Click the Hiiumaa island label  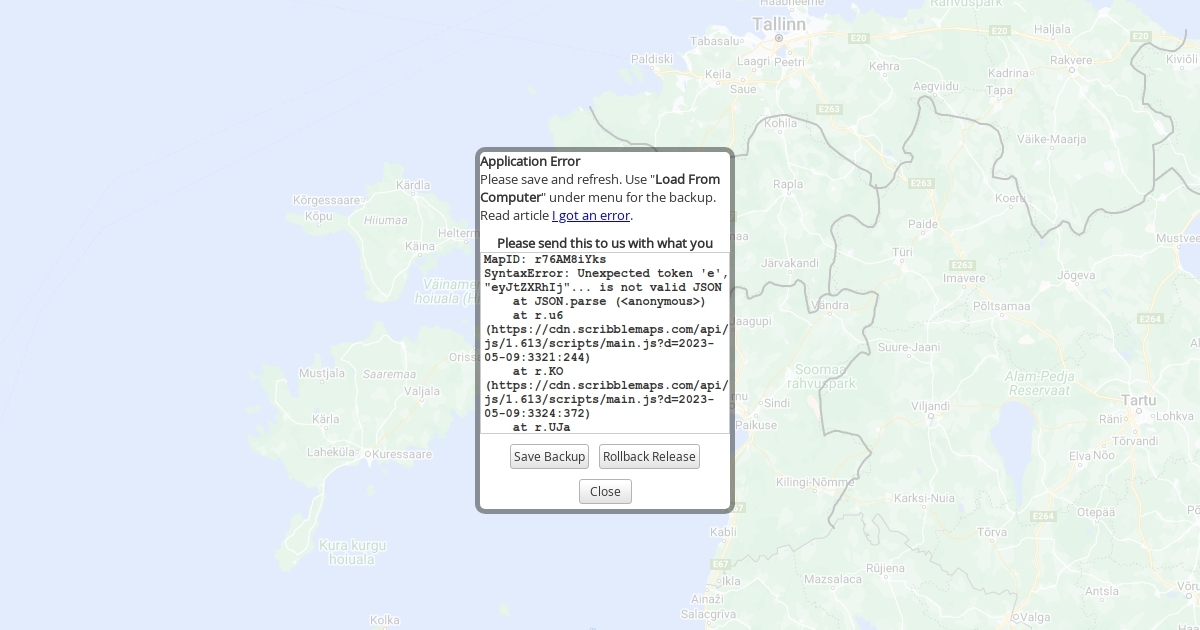pos(386,220)
